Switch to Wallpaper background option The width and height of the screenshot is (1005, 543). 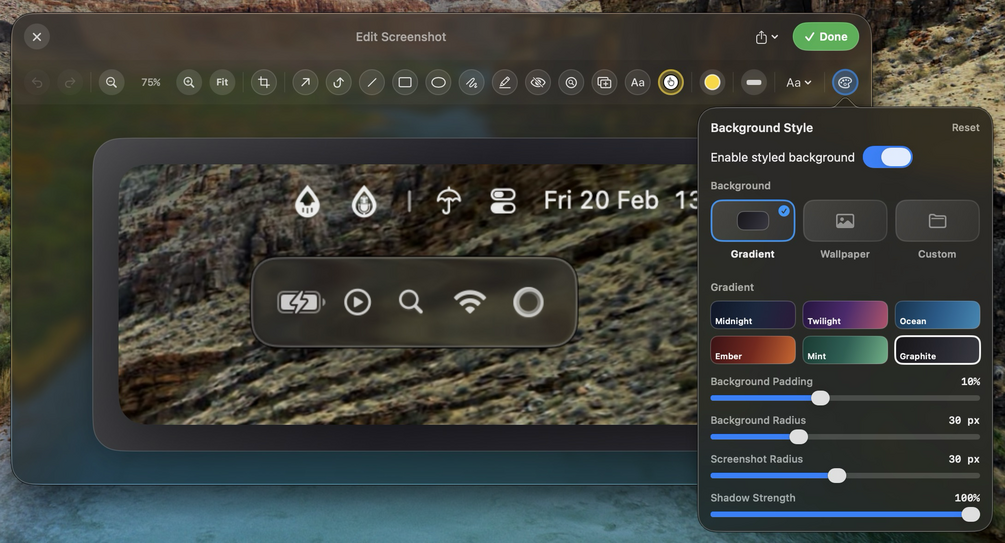[x=845, y=221]
